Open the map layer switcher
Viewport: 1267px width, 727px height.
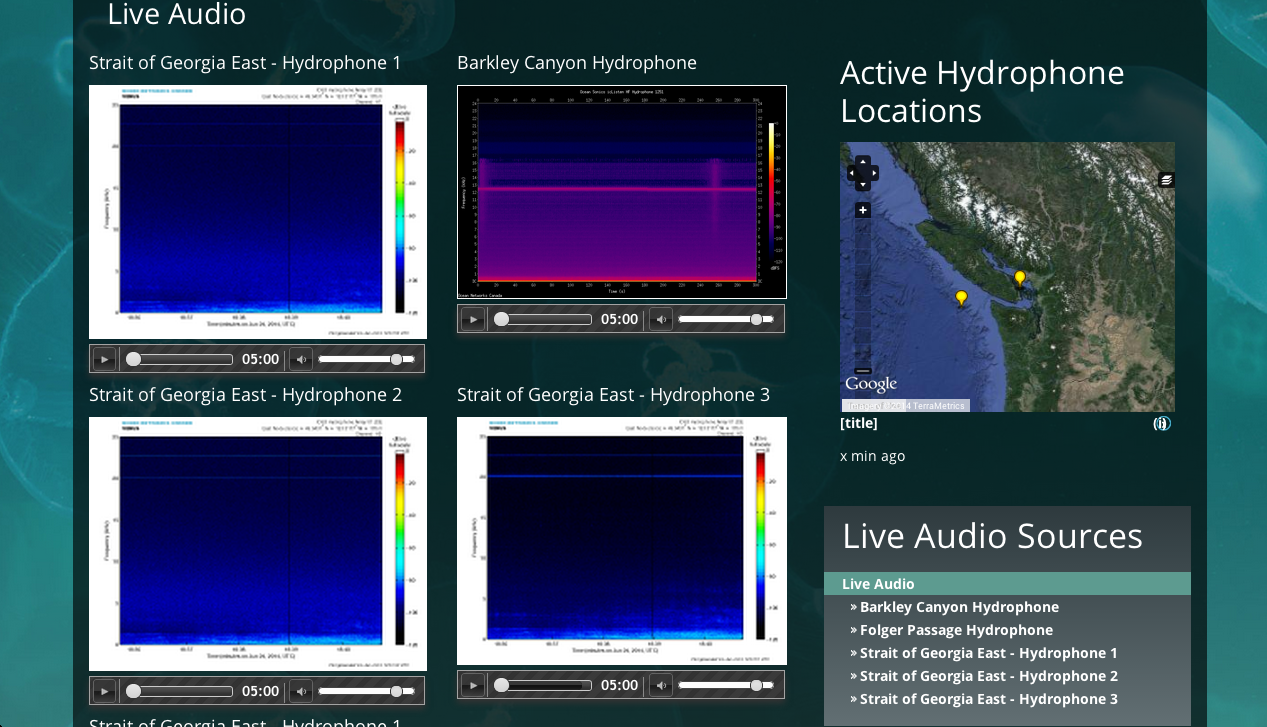tap(1166, 180)
